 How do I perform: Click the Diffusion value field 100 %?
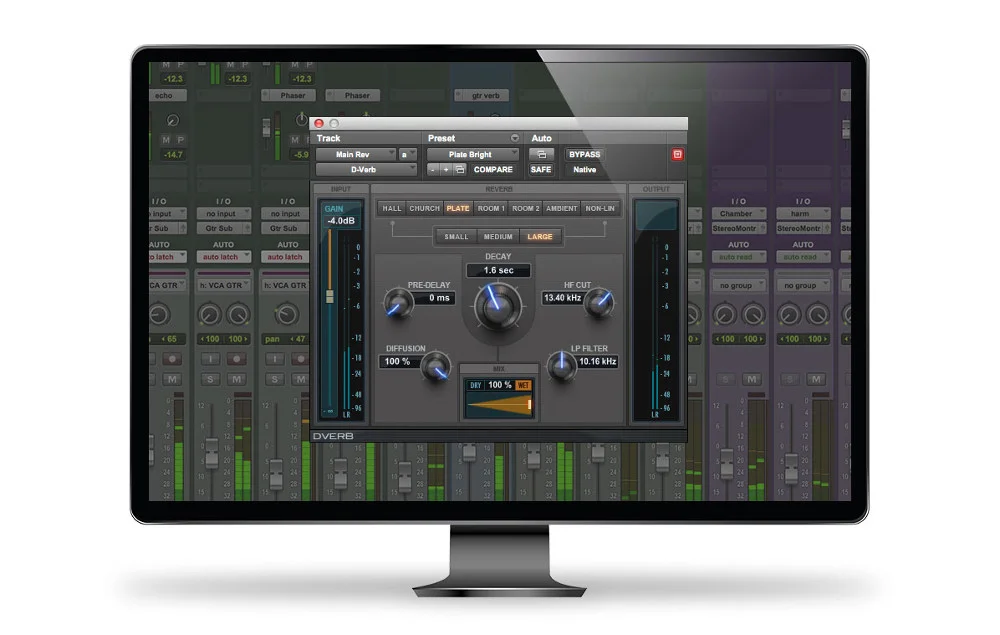click(399, 361)
